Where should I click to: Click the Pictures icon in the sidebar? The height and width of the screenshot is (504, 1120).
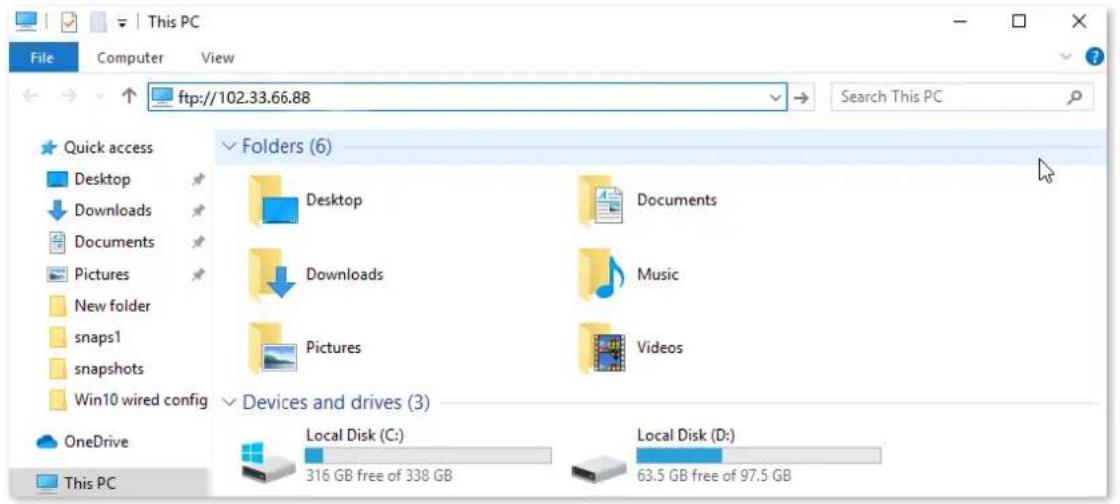coord(57,274)
